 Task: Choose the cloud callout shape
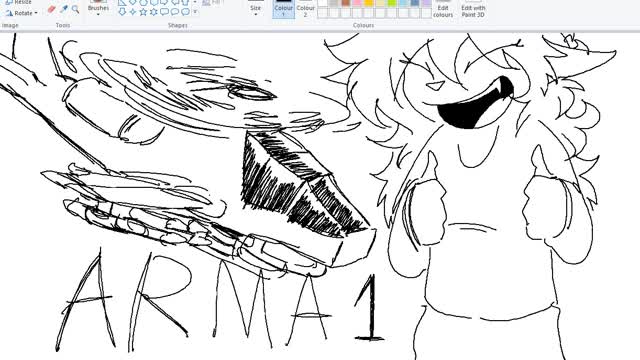[x=185, y=11]
